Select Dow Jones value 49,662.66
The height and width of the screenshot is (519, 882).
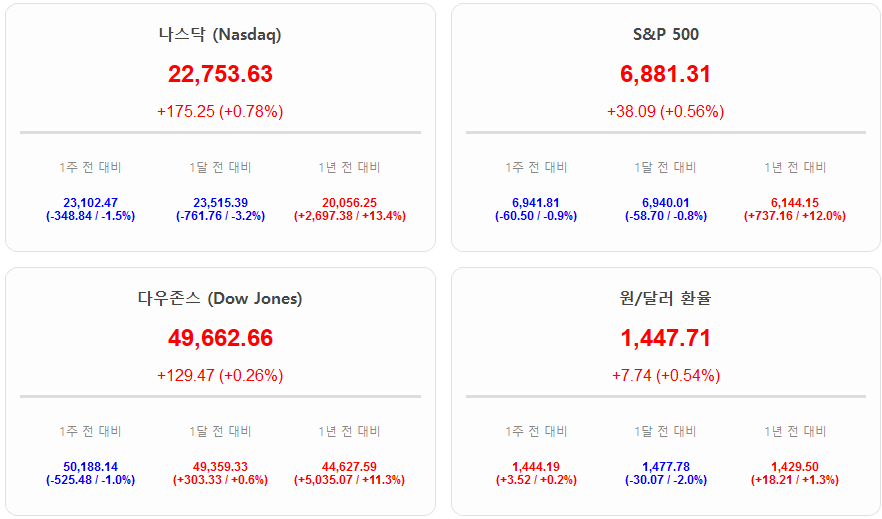point(220,338)
